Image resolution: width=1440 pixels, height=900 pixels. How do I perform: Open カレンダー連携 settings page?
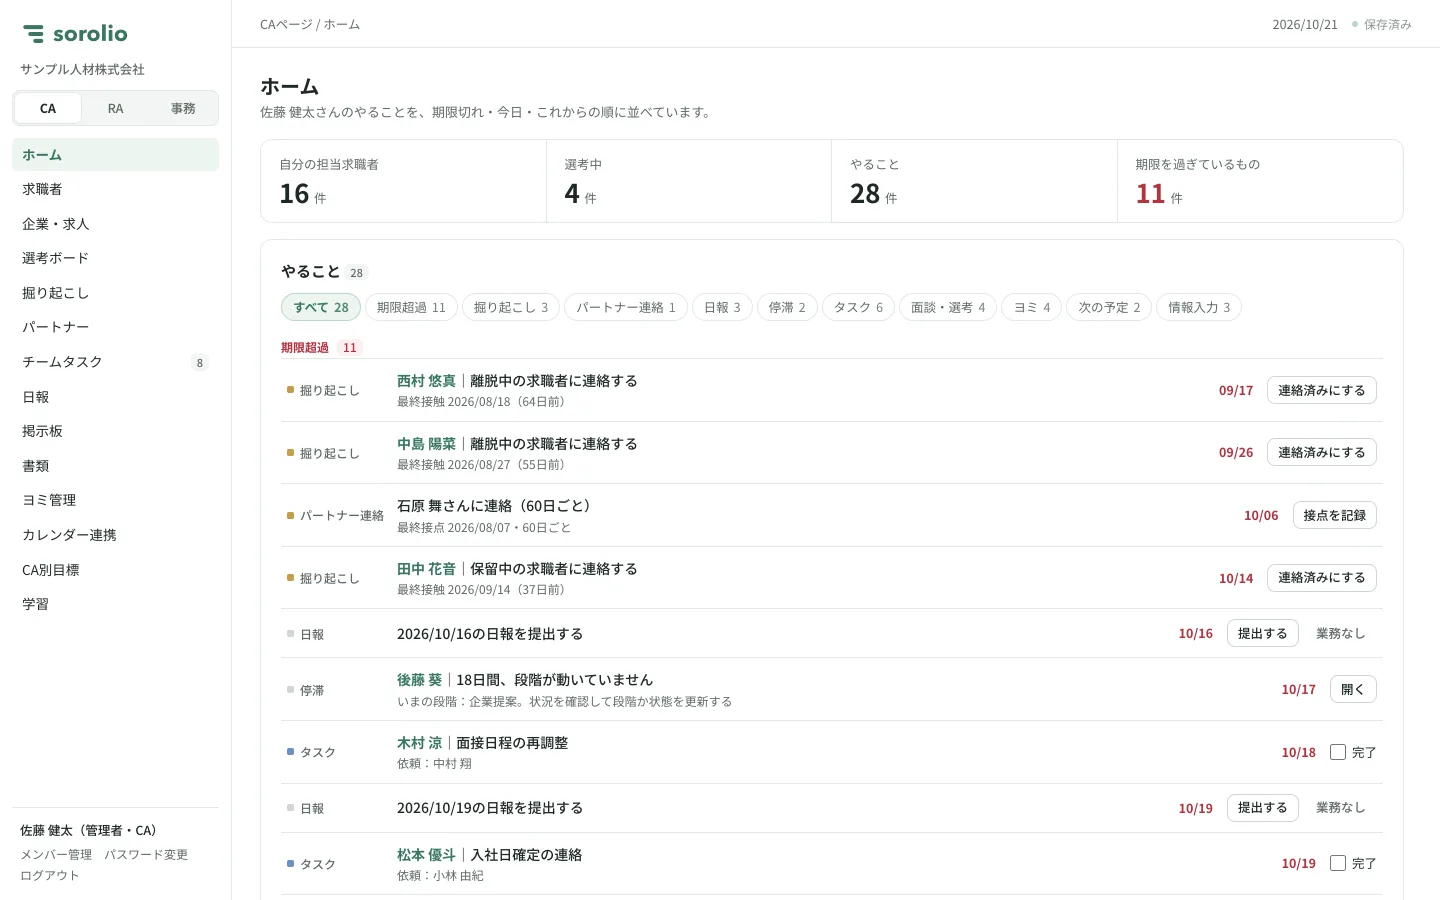[115, 535]
